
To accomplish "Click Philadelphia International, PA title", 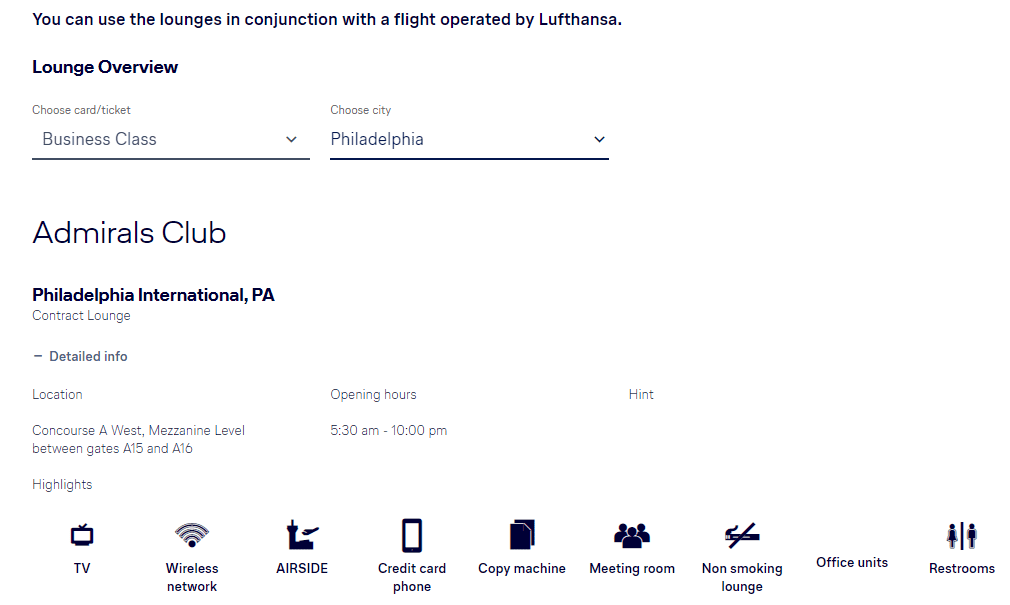I will pyautogui.click(x=153, y=295).
